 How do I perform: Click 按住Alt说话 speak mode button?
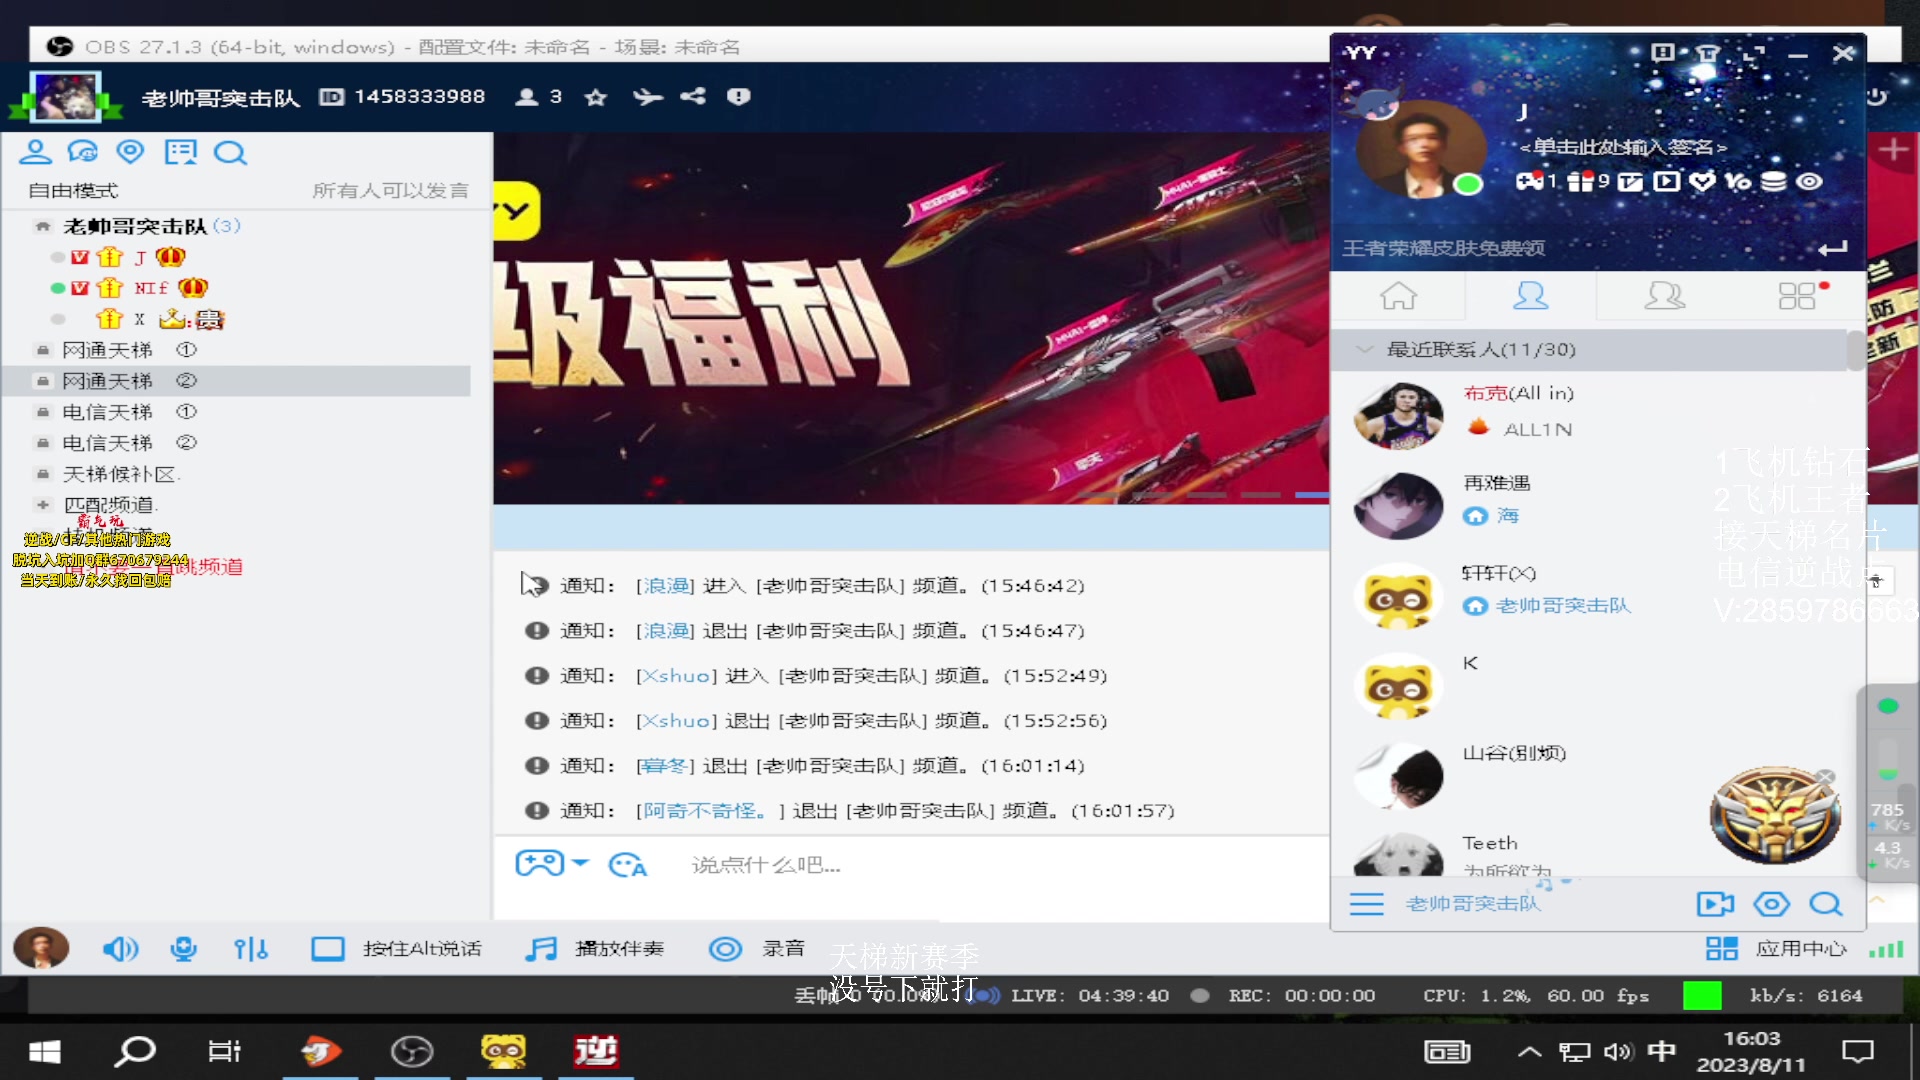coord(396,948)
